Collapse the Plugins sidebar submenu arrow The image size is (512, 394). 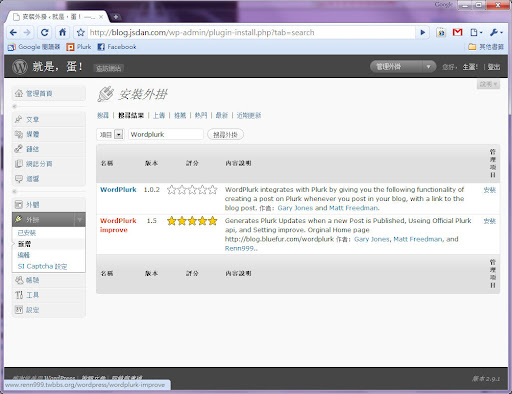[x=80, y=220]
